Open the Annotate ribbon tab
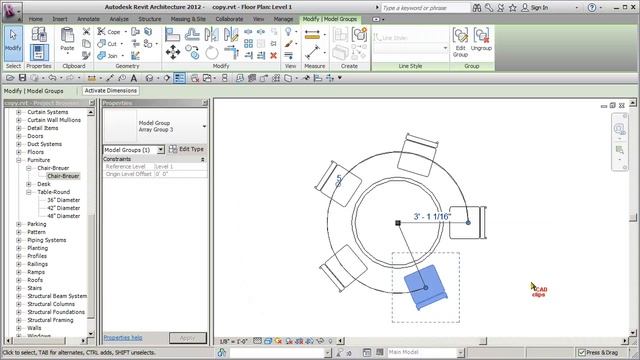 [88, 19]
